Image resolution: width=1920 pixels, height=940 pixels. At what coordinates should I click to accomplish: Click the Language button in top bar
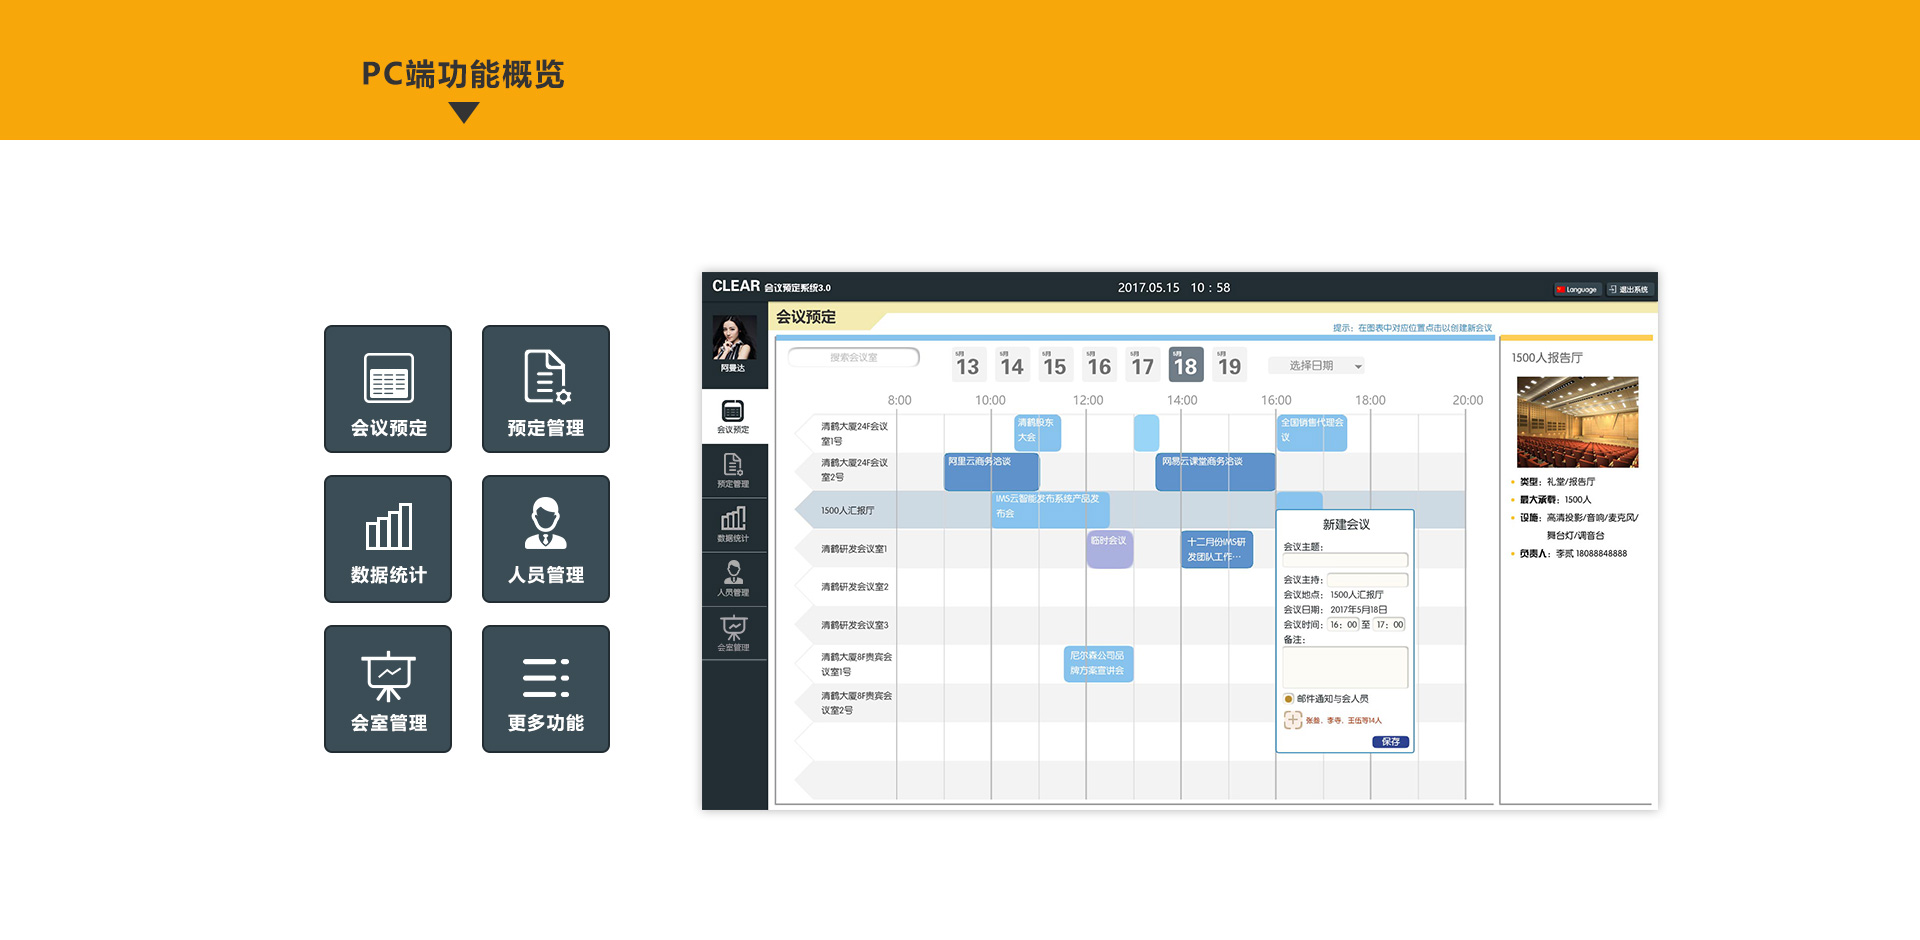pos(1577,290)
